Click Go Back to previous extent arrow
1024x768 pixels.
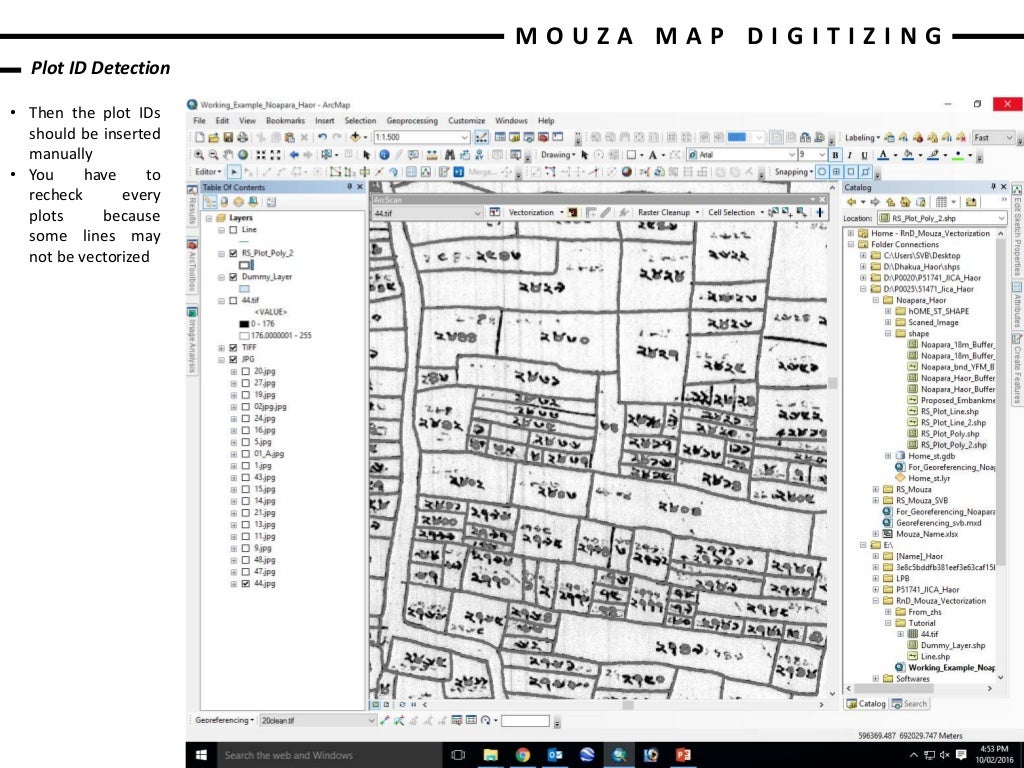coord(294,155)
